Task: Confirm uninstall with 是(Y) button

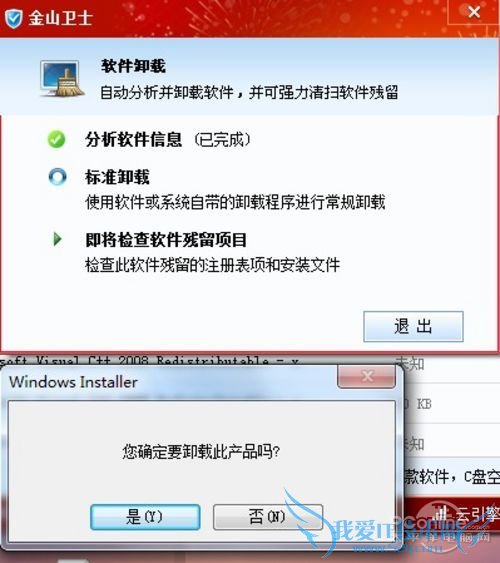Action: (145, 517)
